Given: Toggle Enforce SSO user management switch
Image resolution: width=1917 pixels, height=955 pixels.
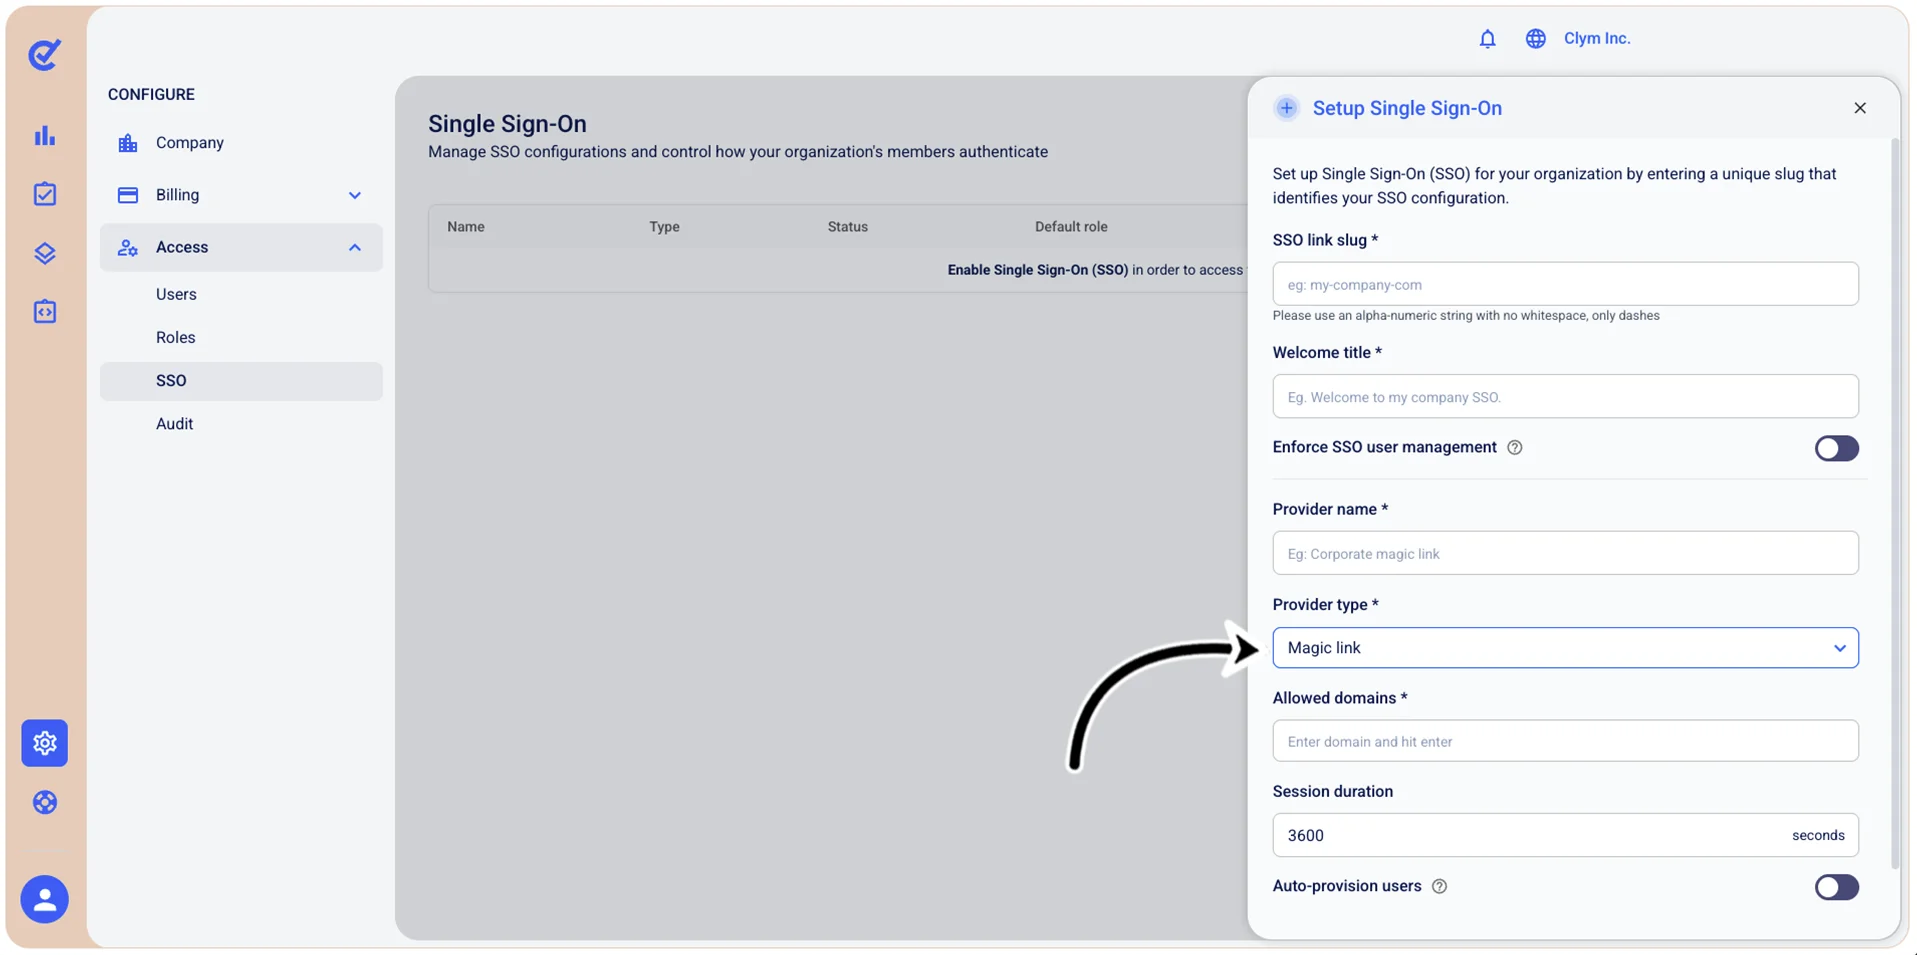Looking at the screenshot, I should (x=1836, y=448).
